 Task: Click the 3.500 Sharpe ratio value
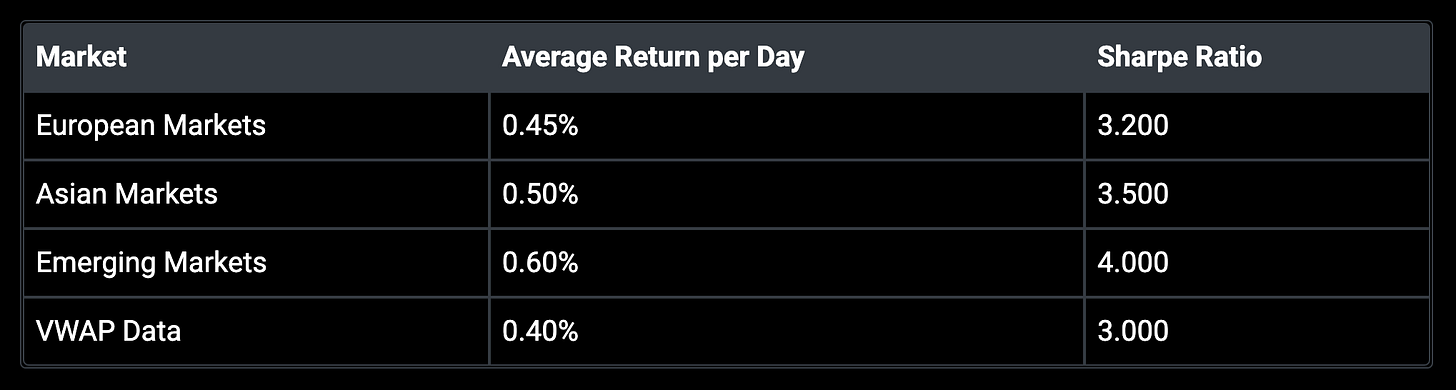point(1133,194)
